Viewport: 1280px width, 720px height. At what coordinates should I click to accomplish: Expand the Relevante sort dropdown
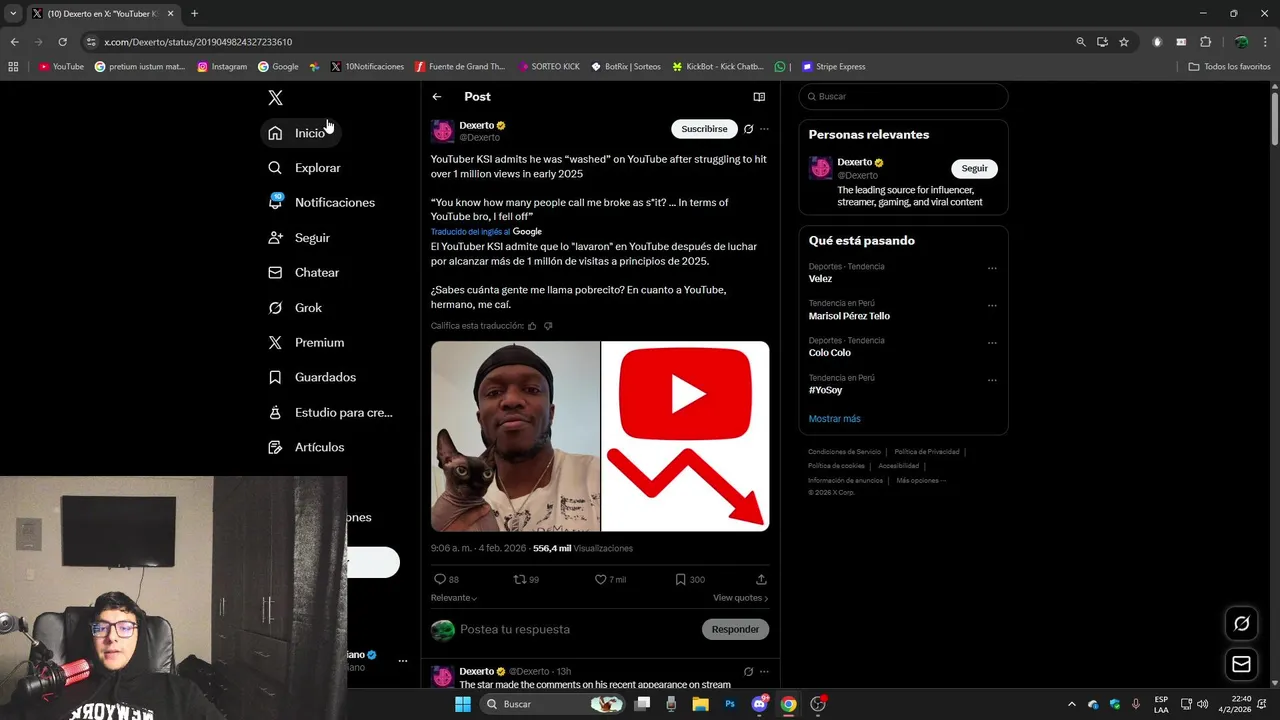point(454,598)
